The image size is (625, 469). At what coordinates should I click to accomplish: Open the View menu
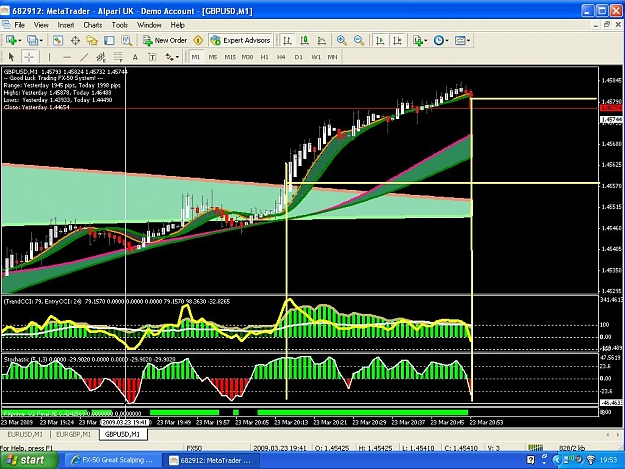point(41,25)
